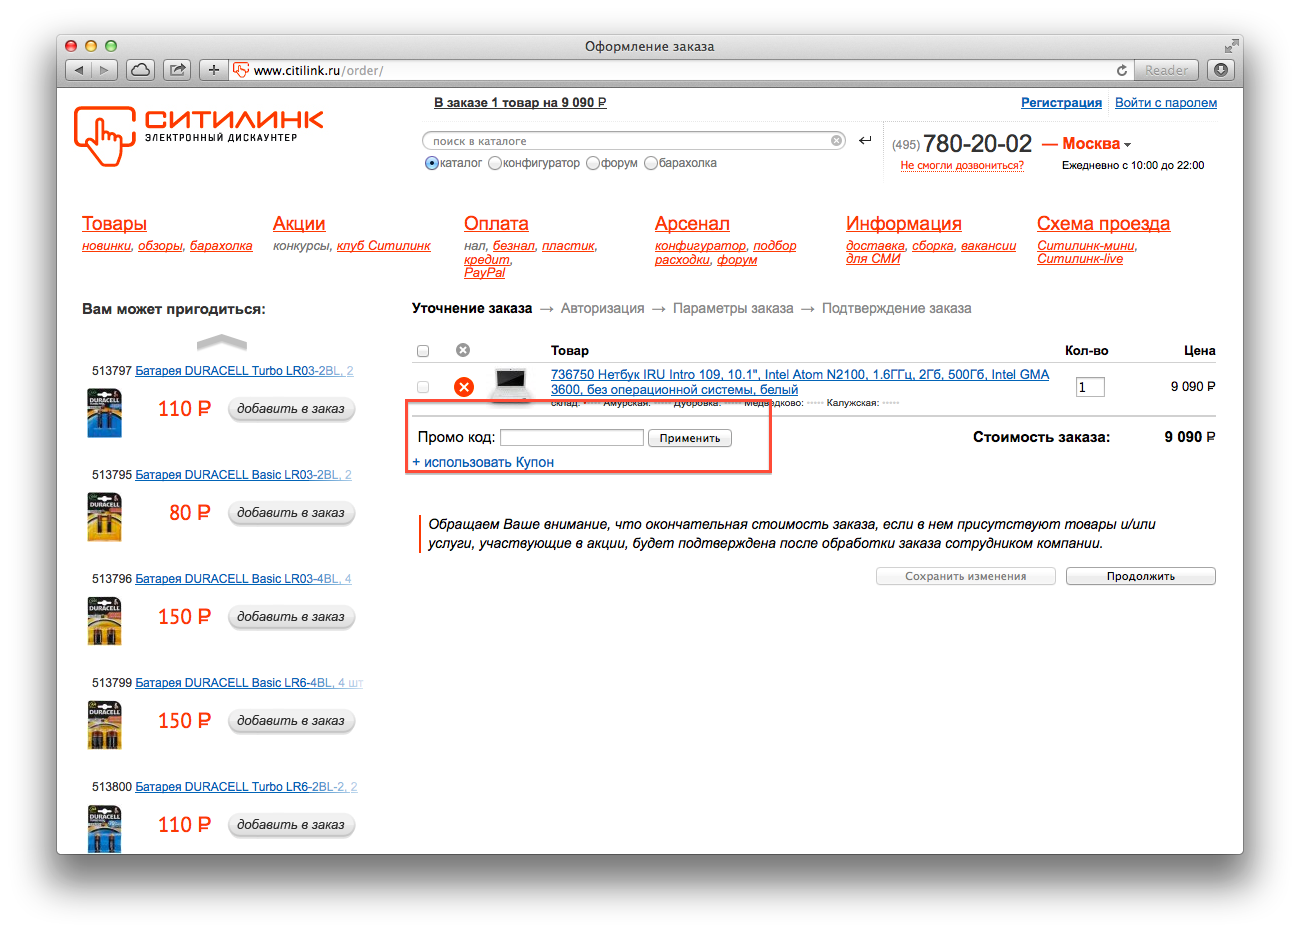The image size is (1300, 933).
Task: Open the netbook IRU Intro 109 link
Action: pos(800,382)
